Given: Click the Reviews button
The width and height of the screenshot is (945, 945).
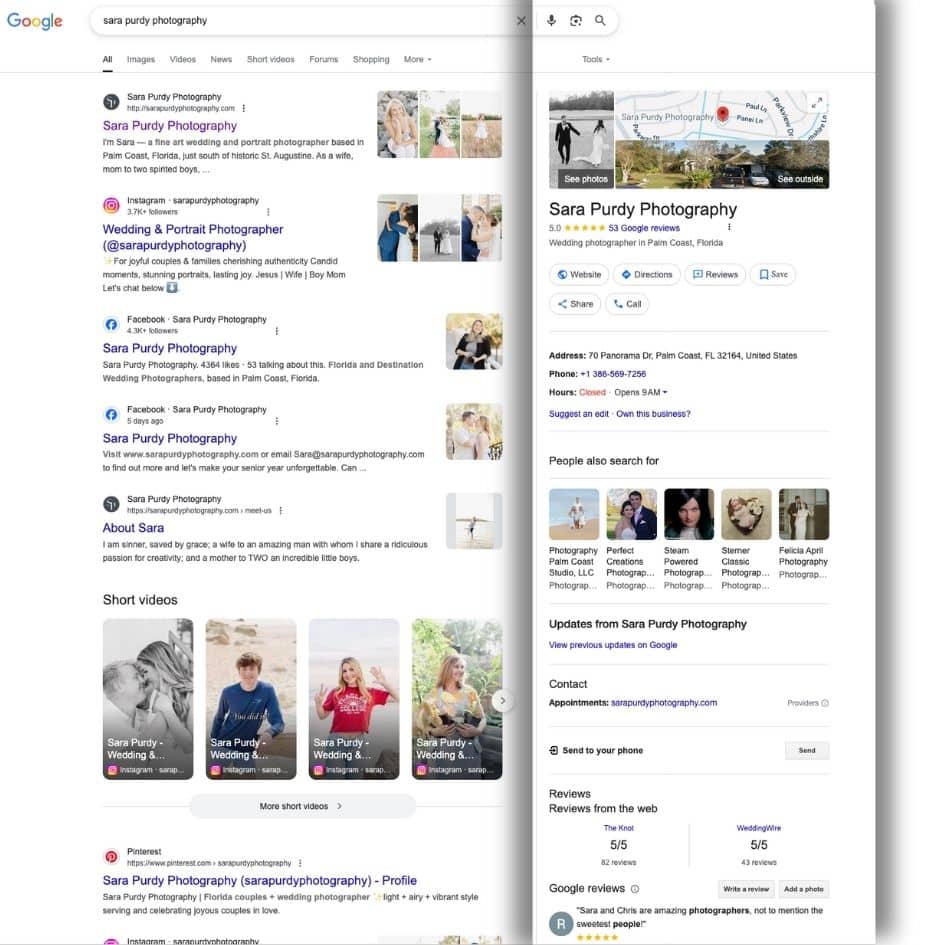Looking at the screenshot, I should tap(715, 275).
